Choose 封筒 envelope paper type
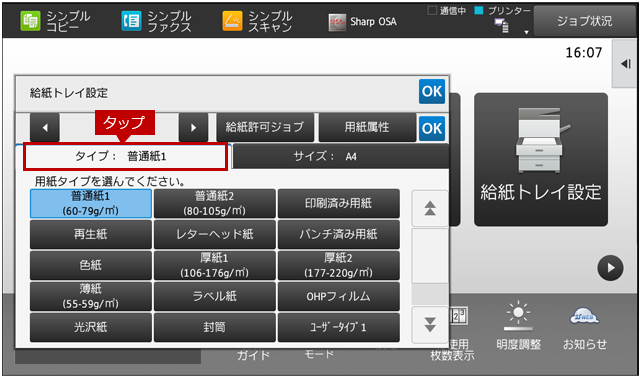640x376 pixels. pos(215,327)
